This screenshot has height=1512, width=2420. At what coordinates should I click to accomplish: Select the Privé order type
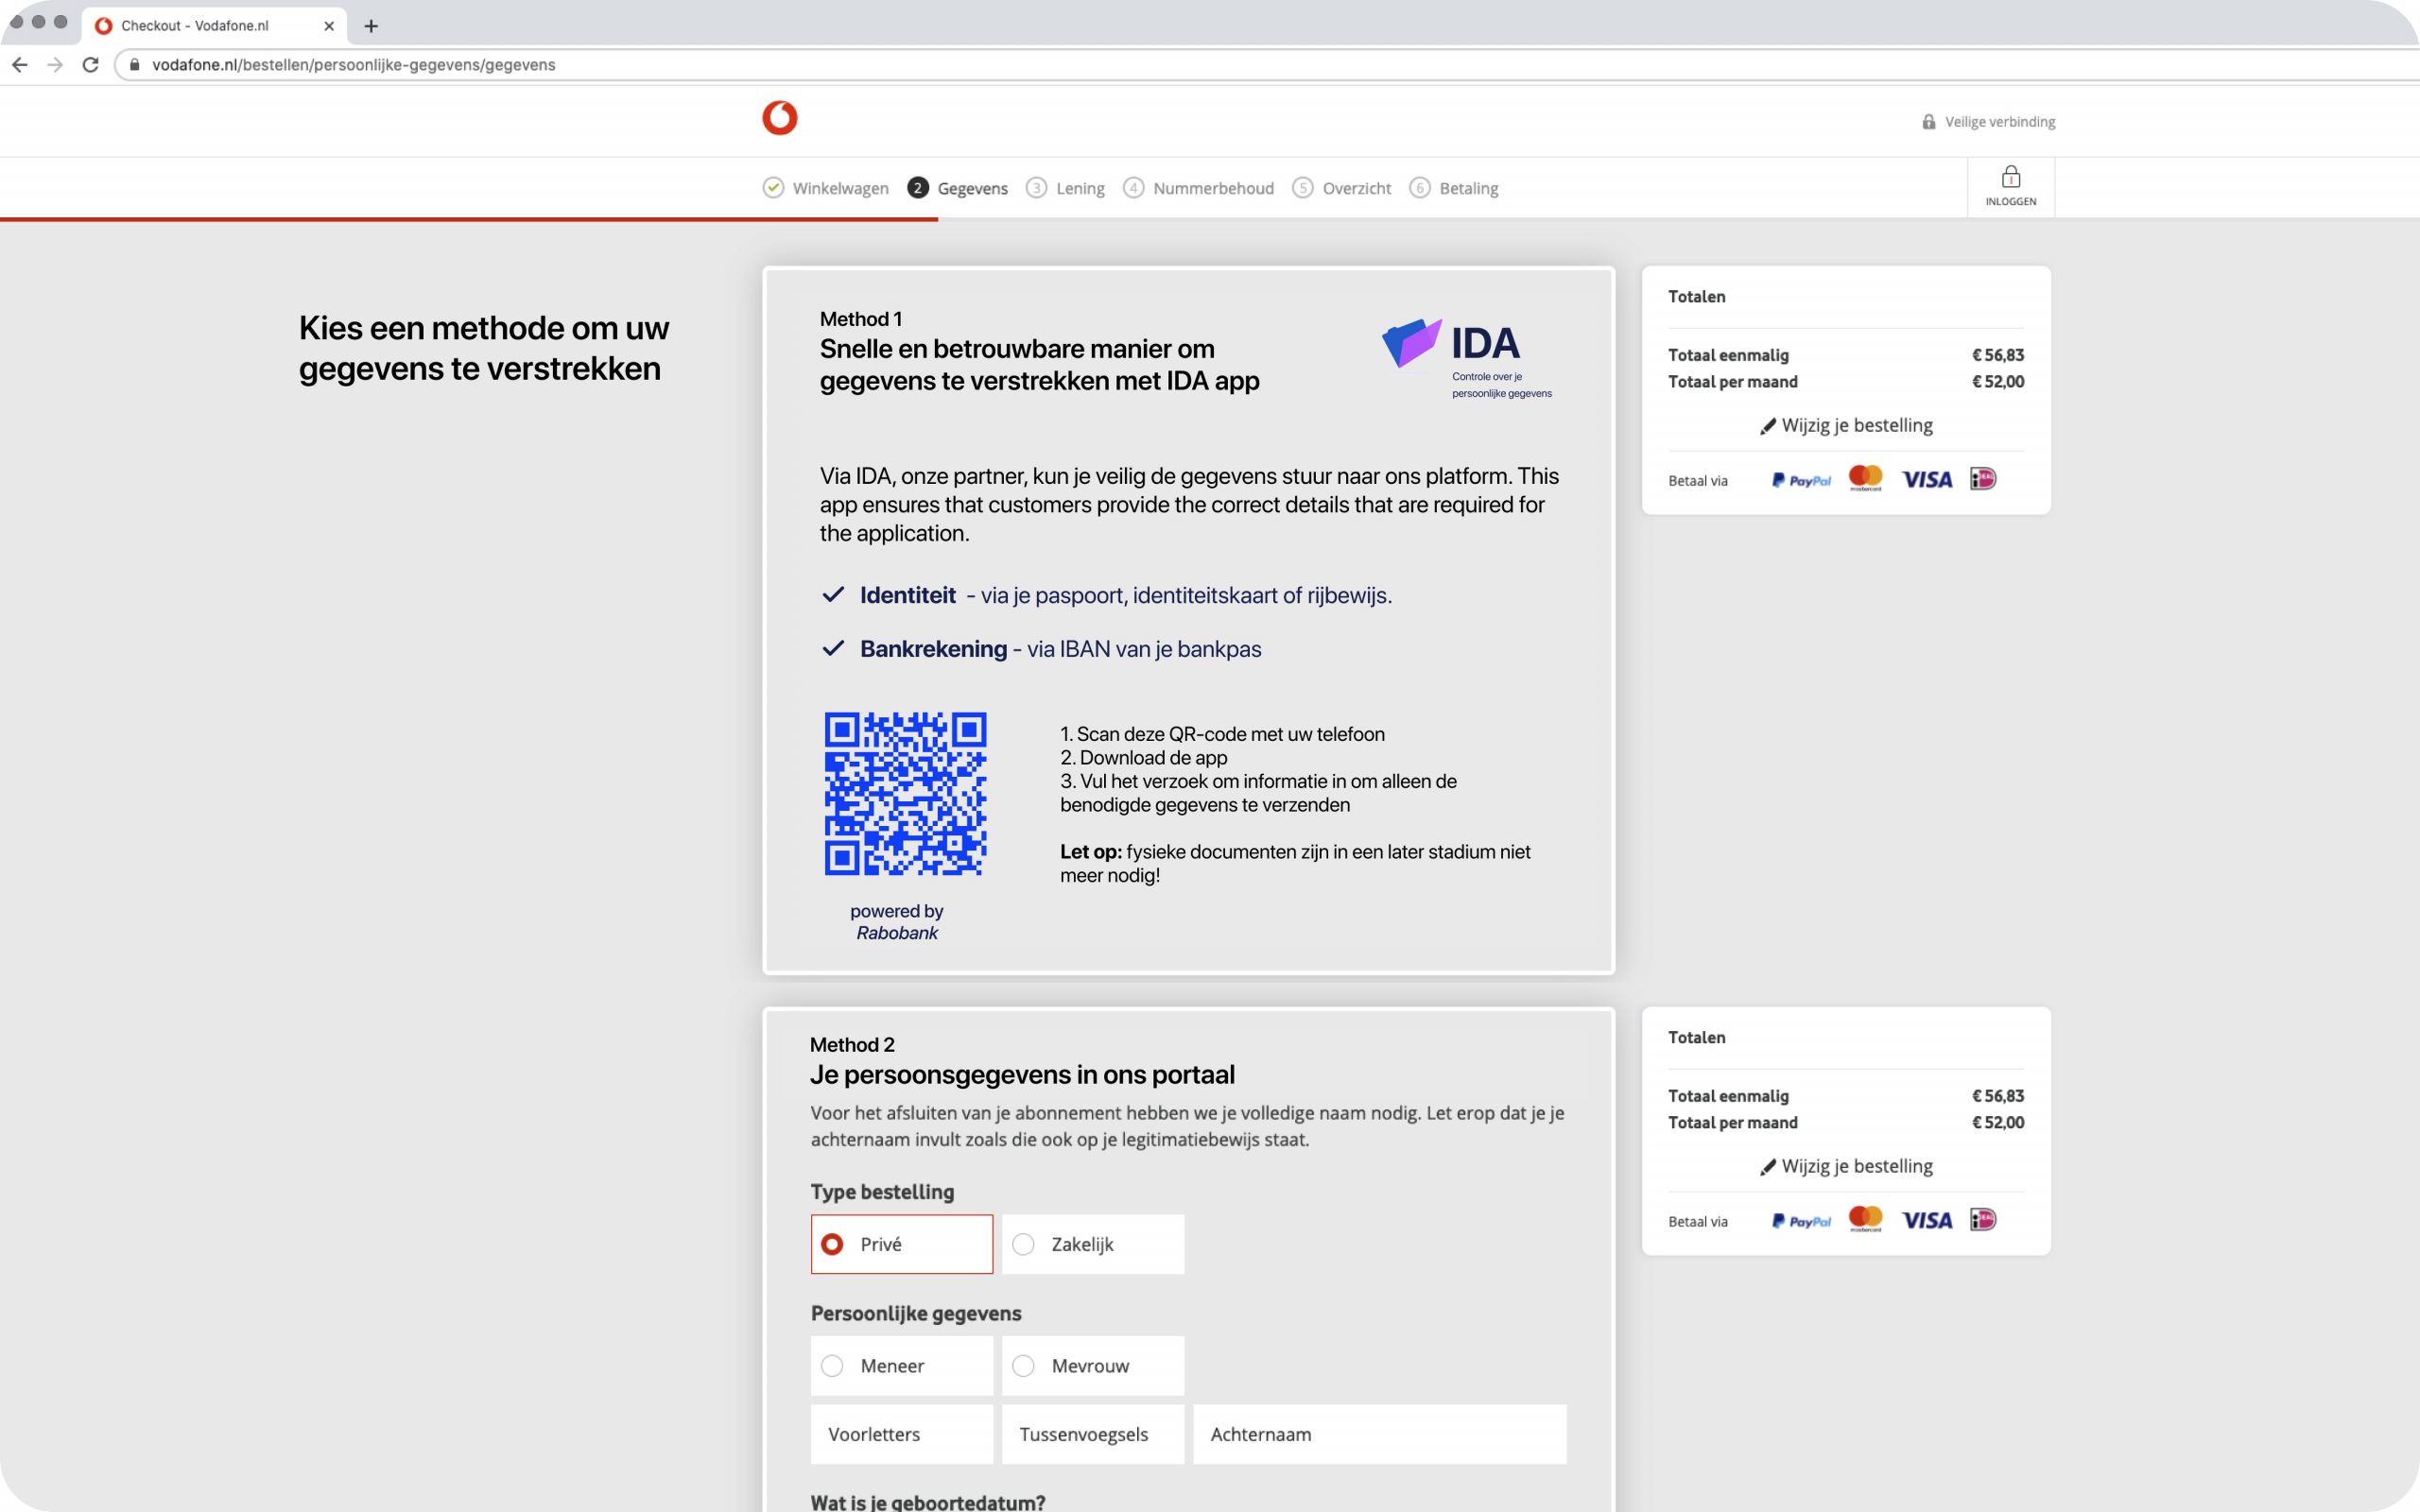902,1244
